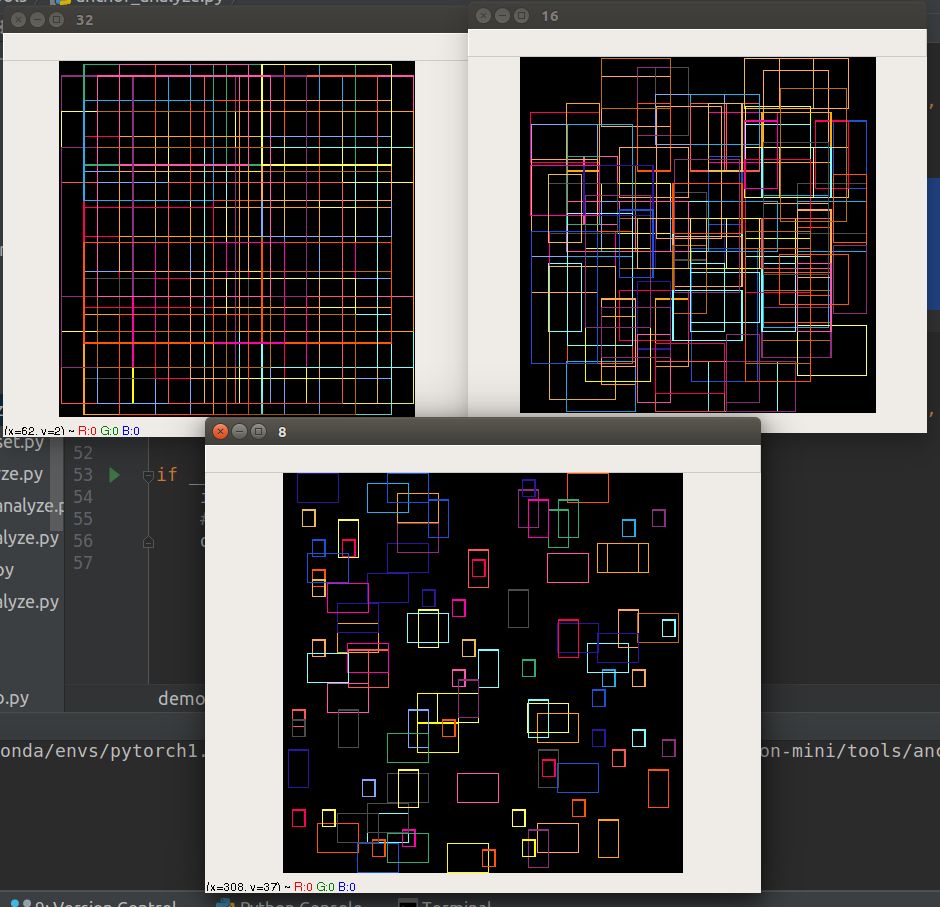
Task: Close the window titled 16
Action: [x=483, y=16]
